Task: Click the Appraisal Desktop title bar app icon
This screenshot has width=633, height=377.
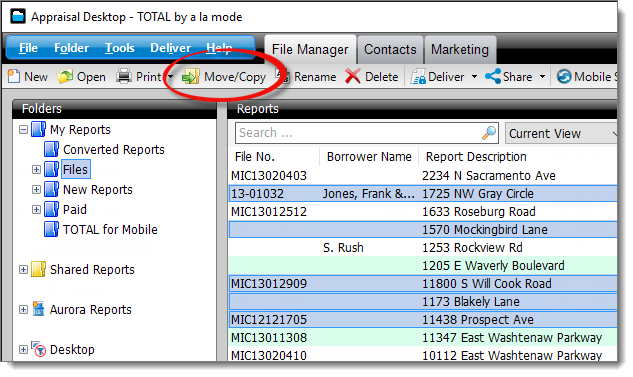Action: click(x=18, y=17)
